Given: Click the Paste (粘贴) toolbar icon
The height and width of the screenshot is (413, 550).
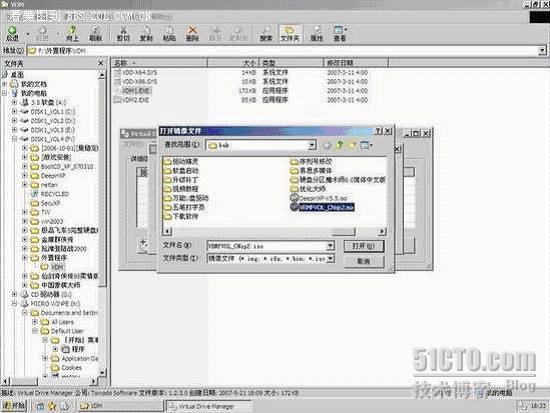Looking at the screenshot, I should pyautogui.click(x=169, y=34).
